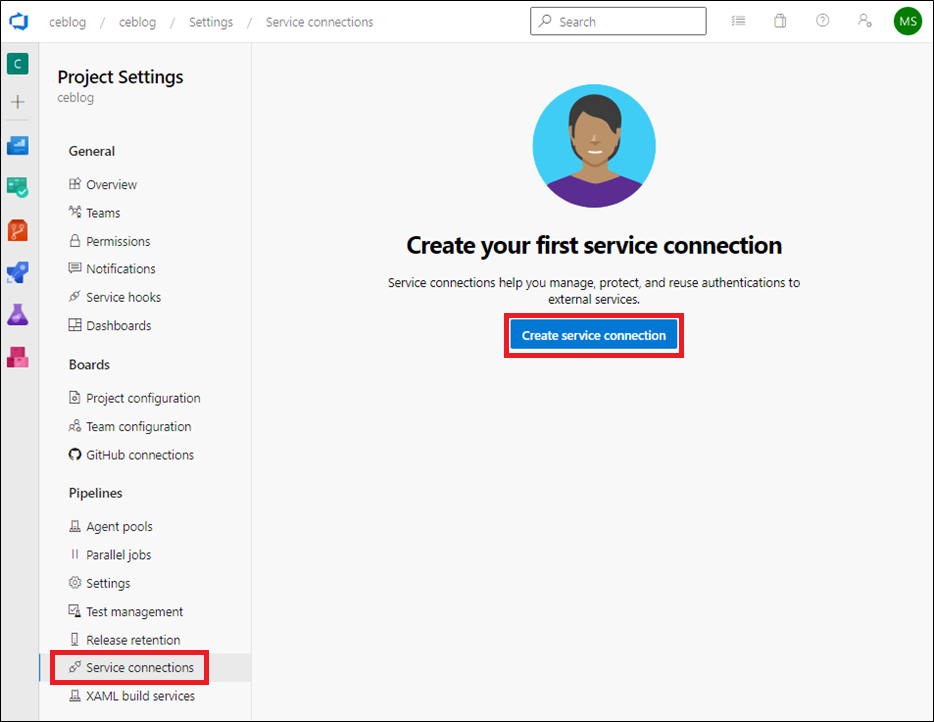This screenshot has width=934, height=722.
Task: Click the plus icon to add new
Action: [x=17, y=102]
